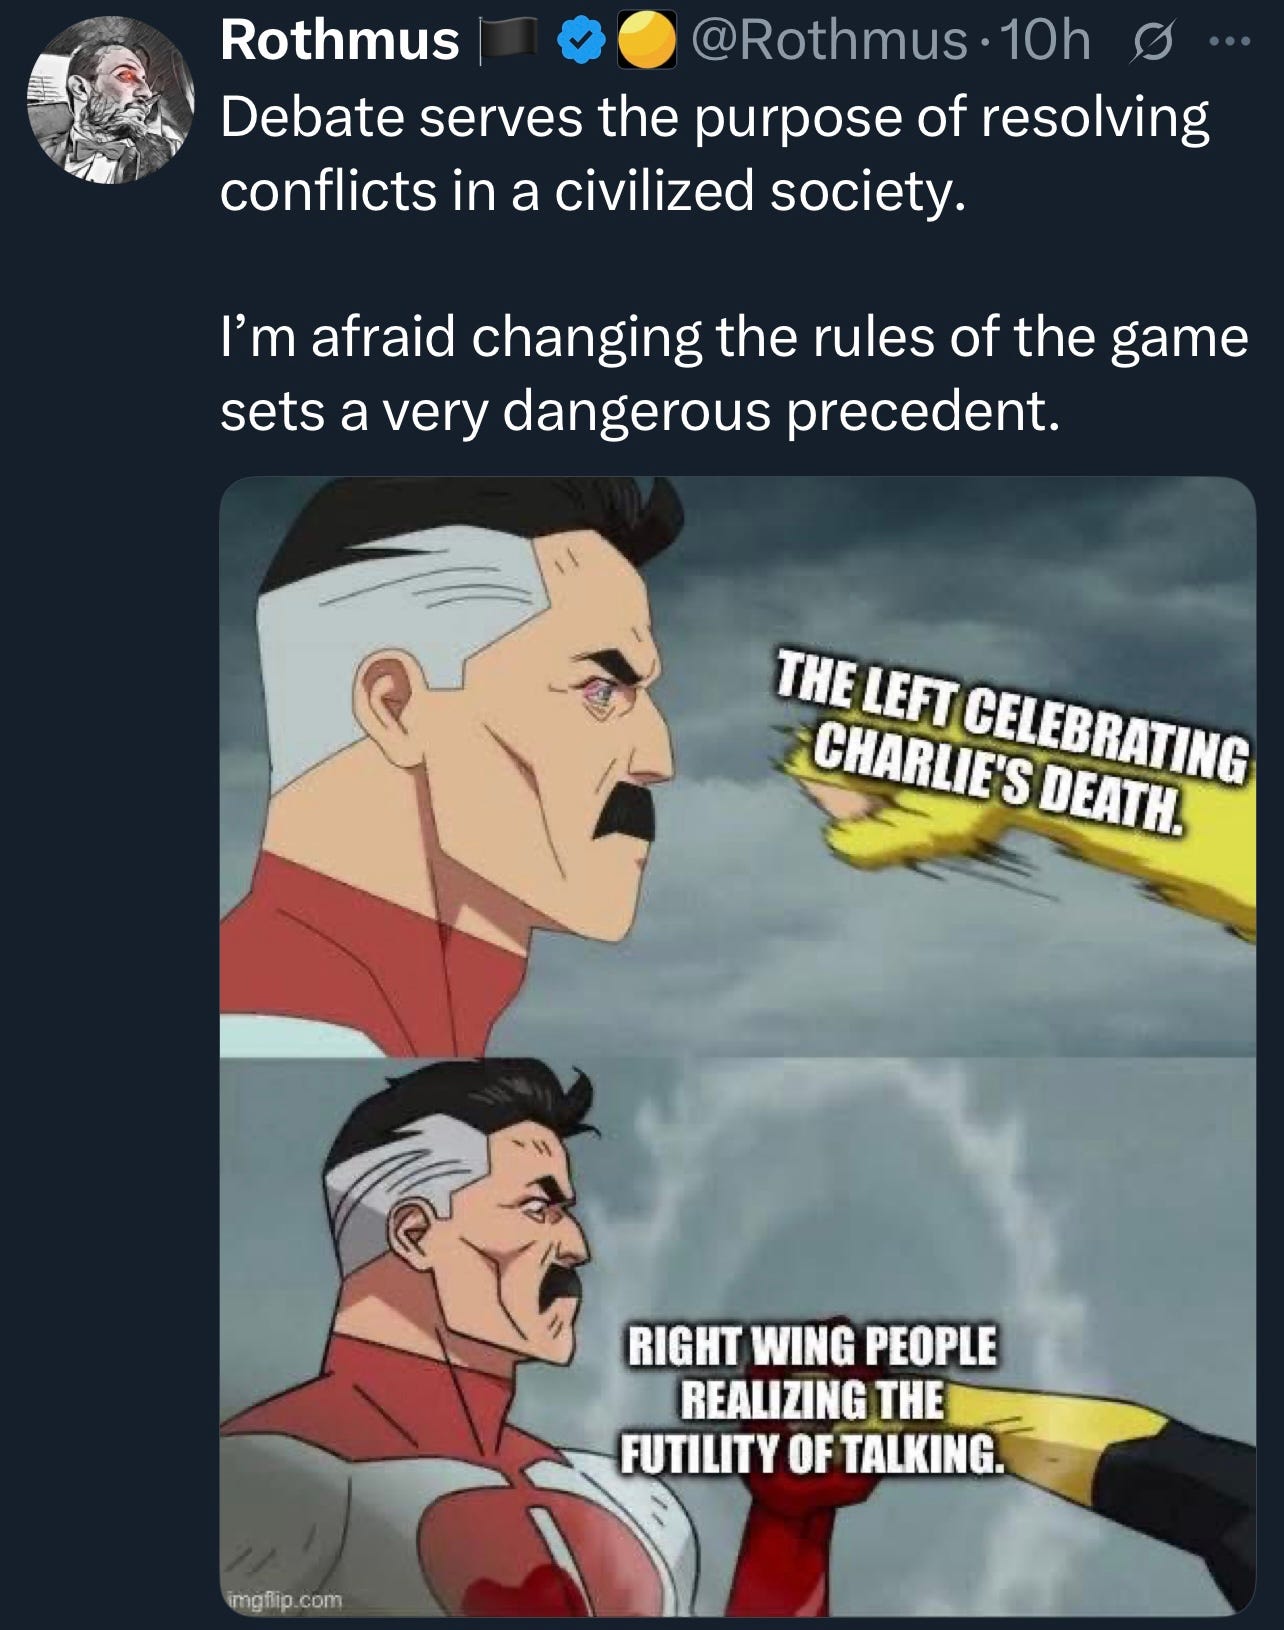1284x1630 pixels.
Task: Click the imgflip.com watermark
Action: [285, 1600]
